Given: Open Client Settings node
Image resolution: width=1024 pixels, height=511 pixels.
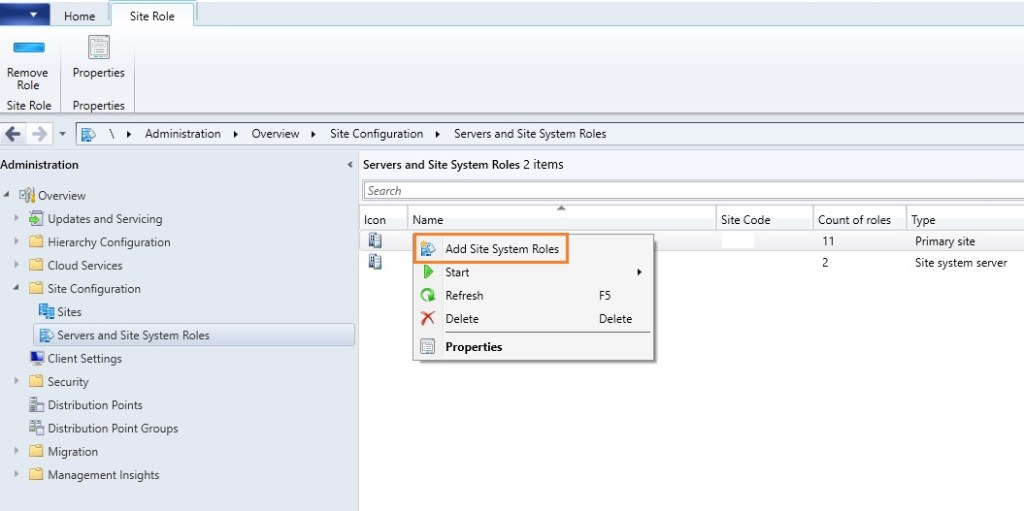Looking at the screenshot, I should 84,359.
